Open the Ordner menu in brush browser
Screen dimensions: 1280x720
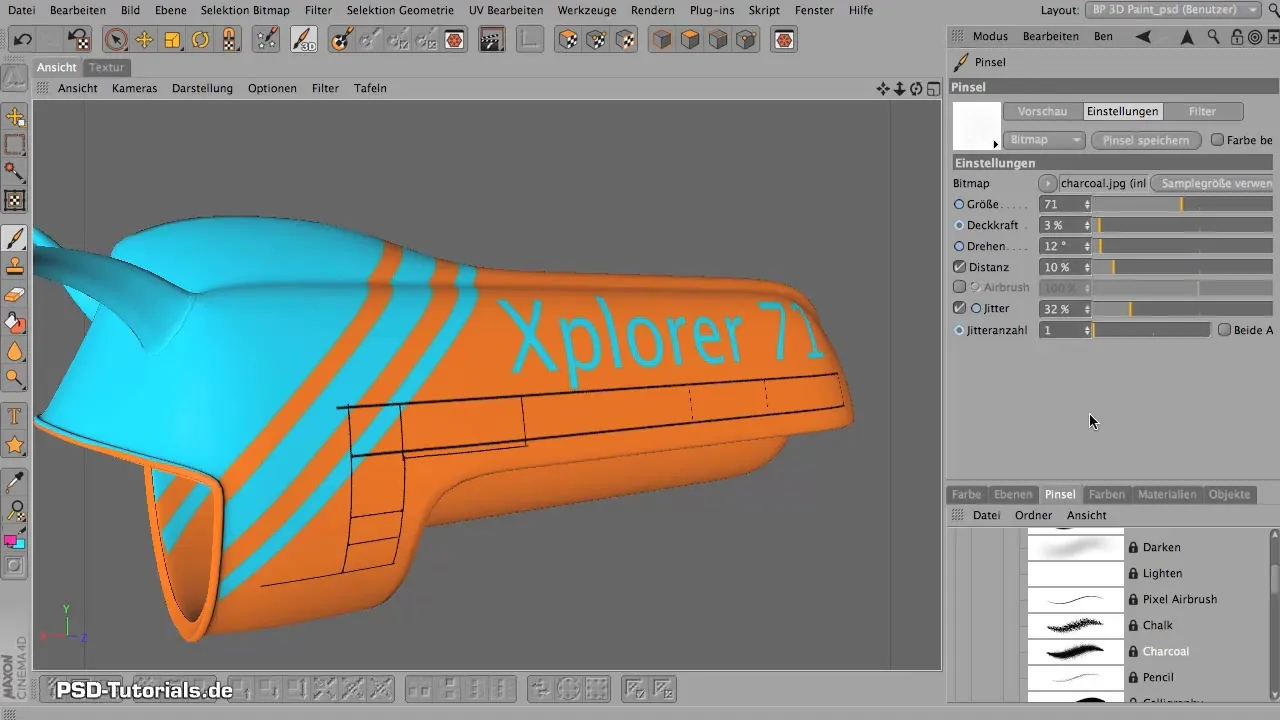pyautogui.click(x=1033, y=515)
